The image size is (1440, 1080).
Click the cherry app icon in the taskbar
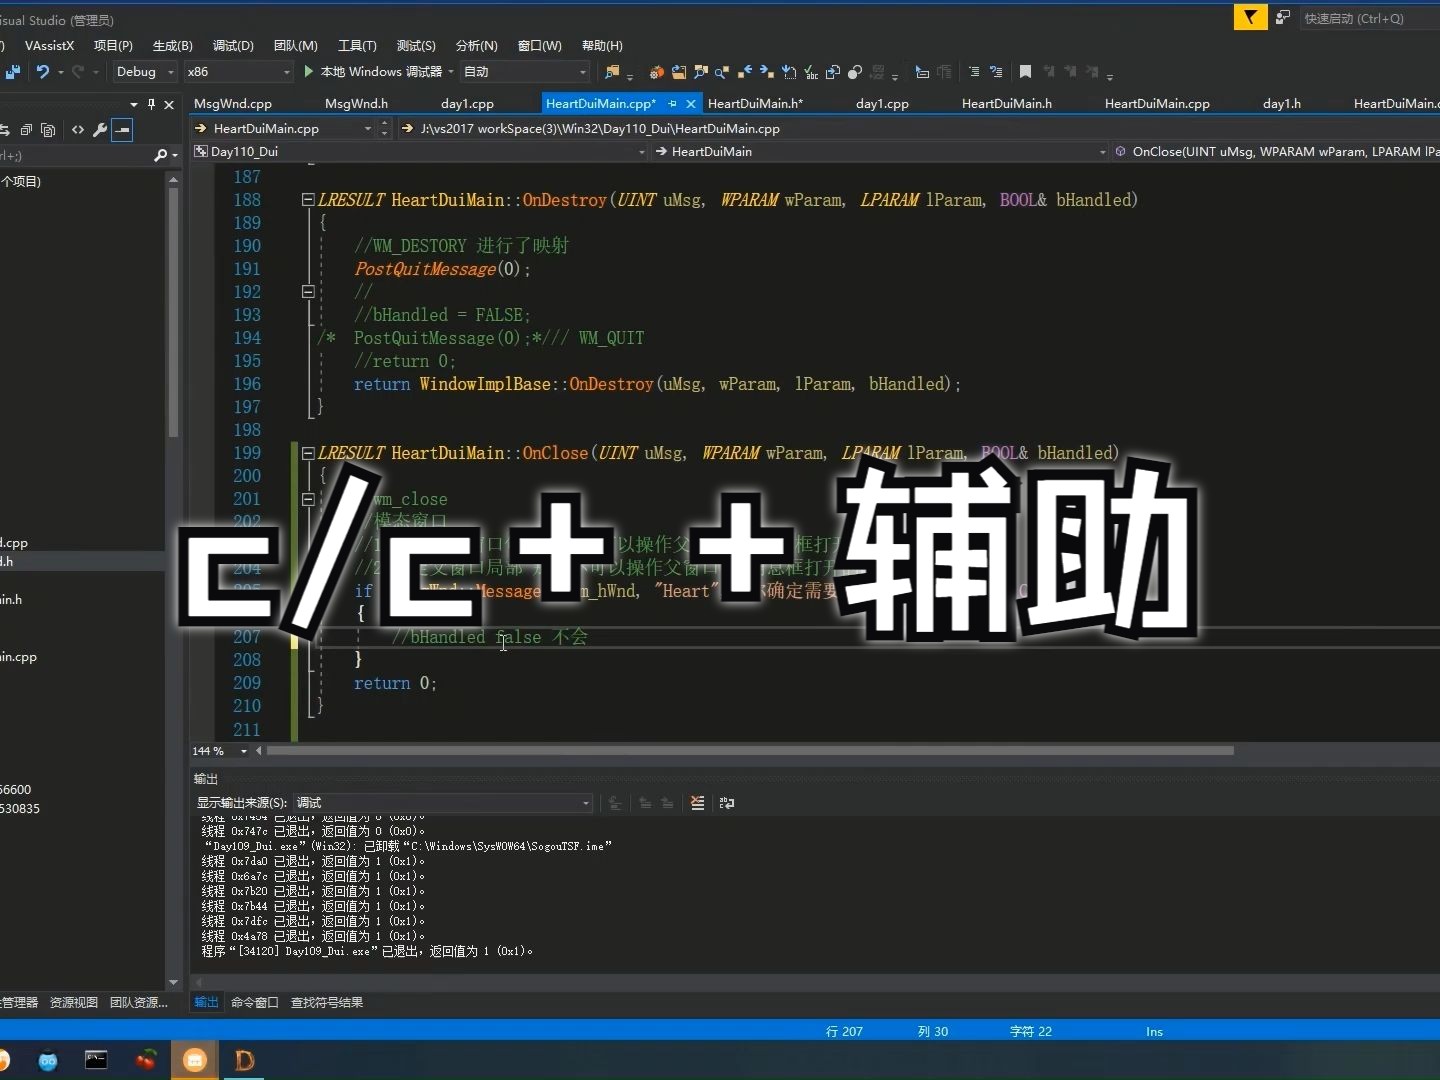click(146, 1060)
